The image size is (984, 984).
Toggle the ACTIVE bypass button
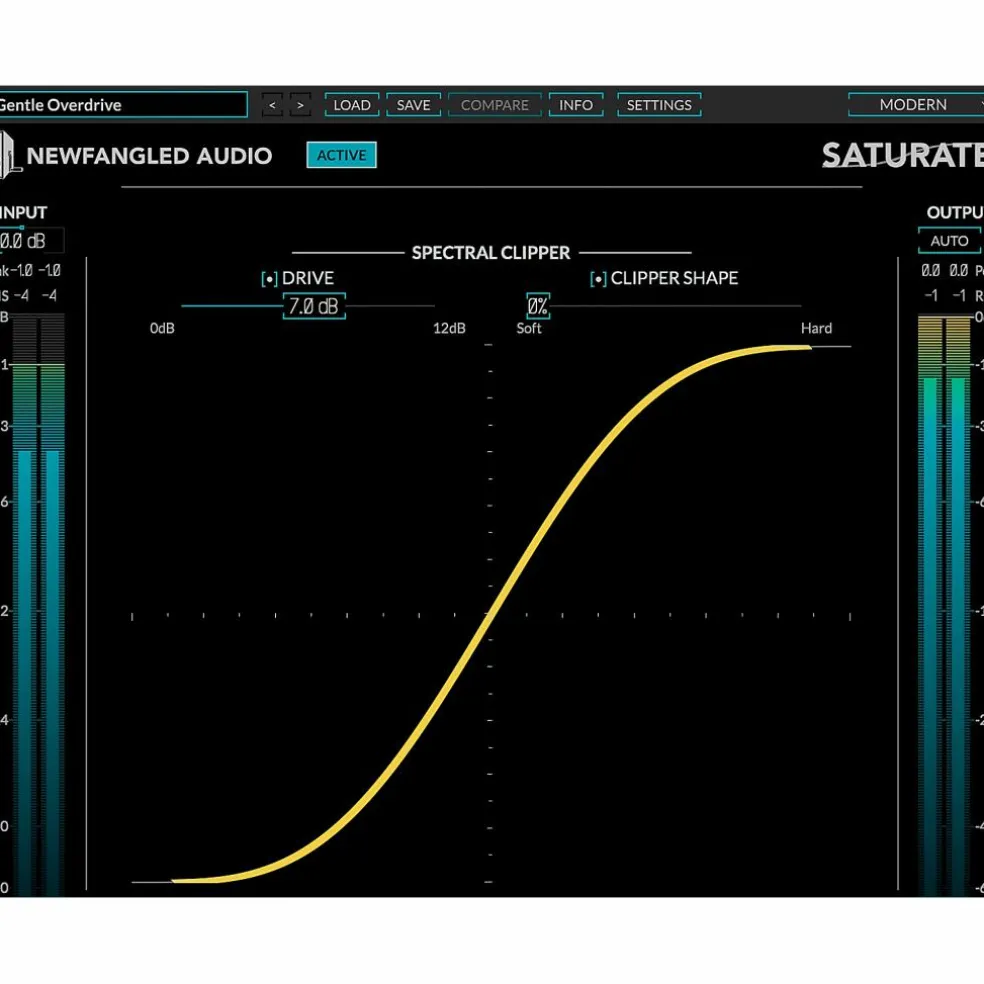[341, 155]
